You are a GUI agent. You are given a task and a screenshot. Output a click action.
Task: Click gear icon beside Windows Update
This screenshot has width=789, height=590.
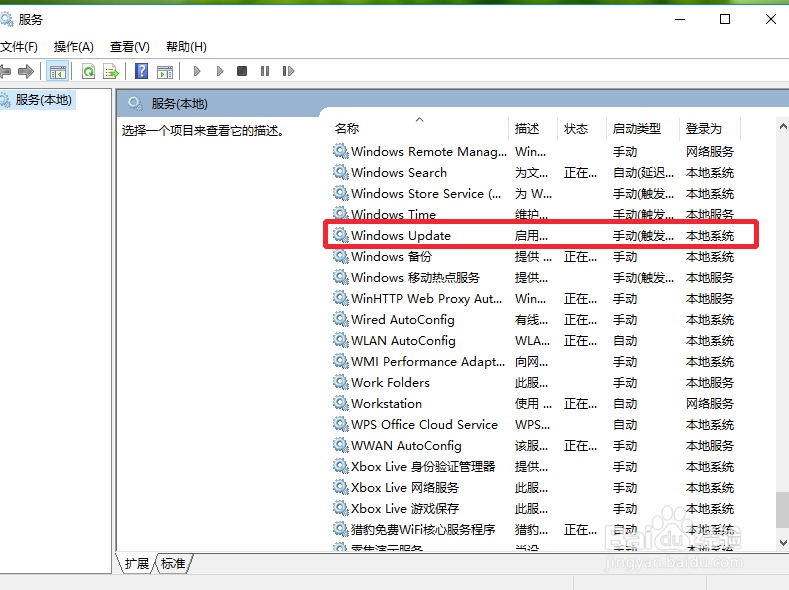[341, 235]
